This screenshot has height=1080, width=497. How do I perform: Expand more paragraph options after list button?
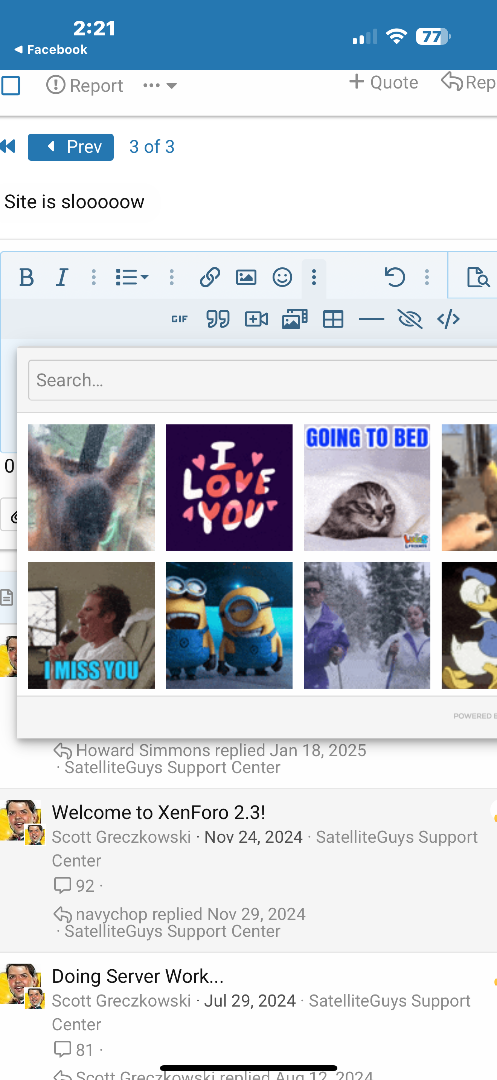tap(171, 278)
